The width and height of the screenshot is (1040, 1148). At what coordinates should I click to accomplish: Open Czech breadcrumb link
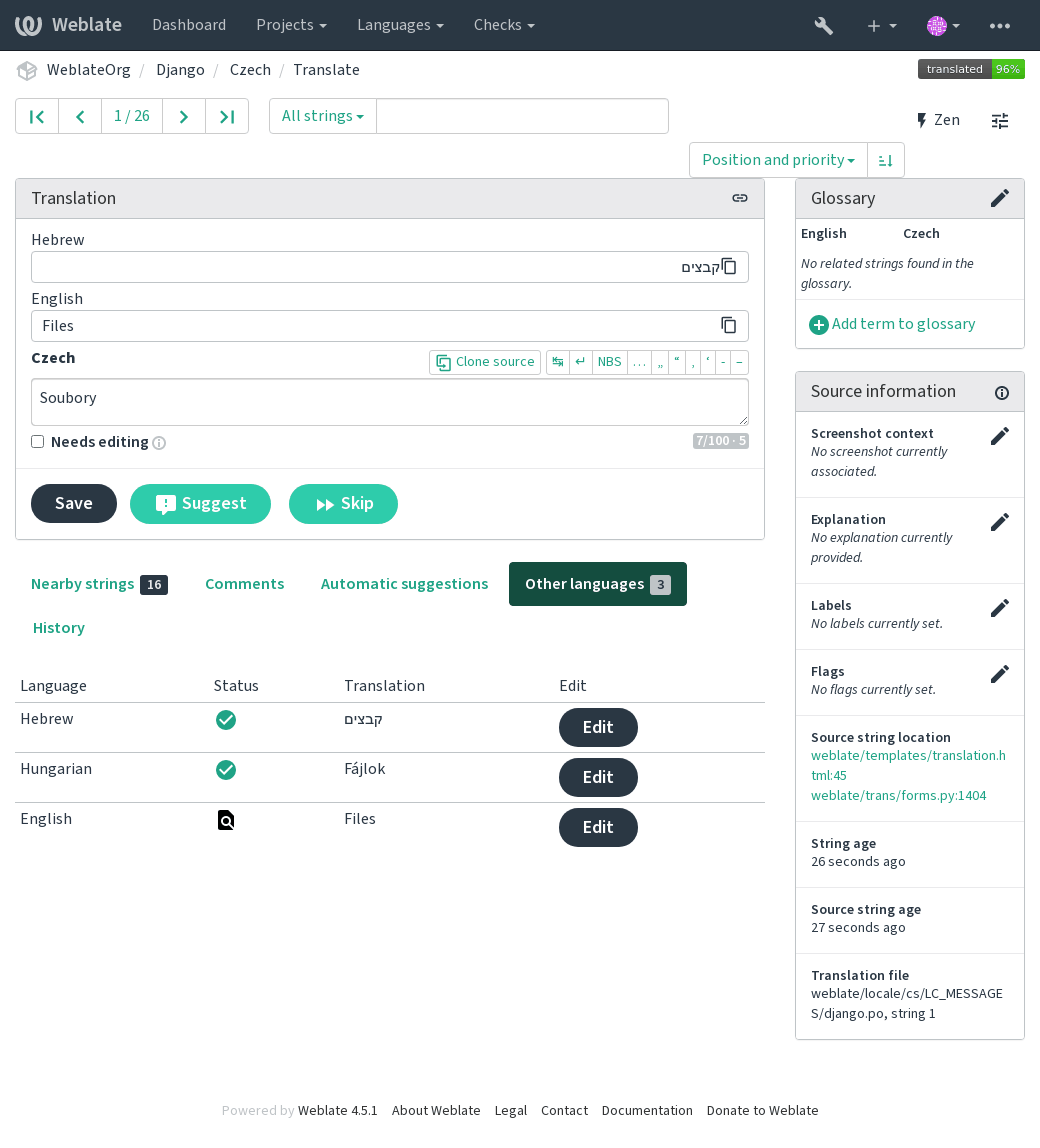(250, 70)
